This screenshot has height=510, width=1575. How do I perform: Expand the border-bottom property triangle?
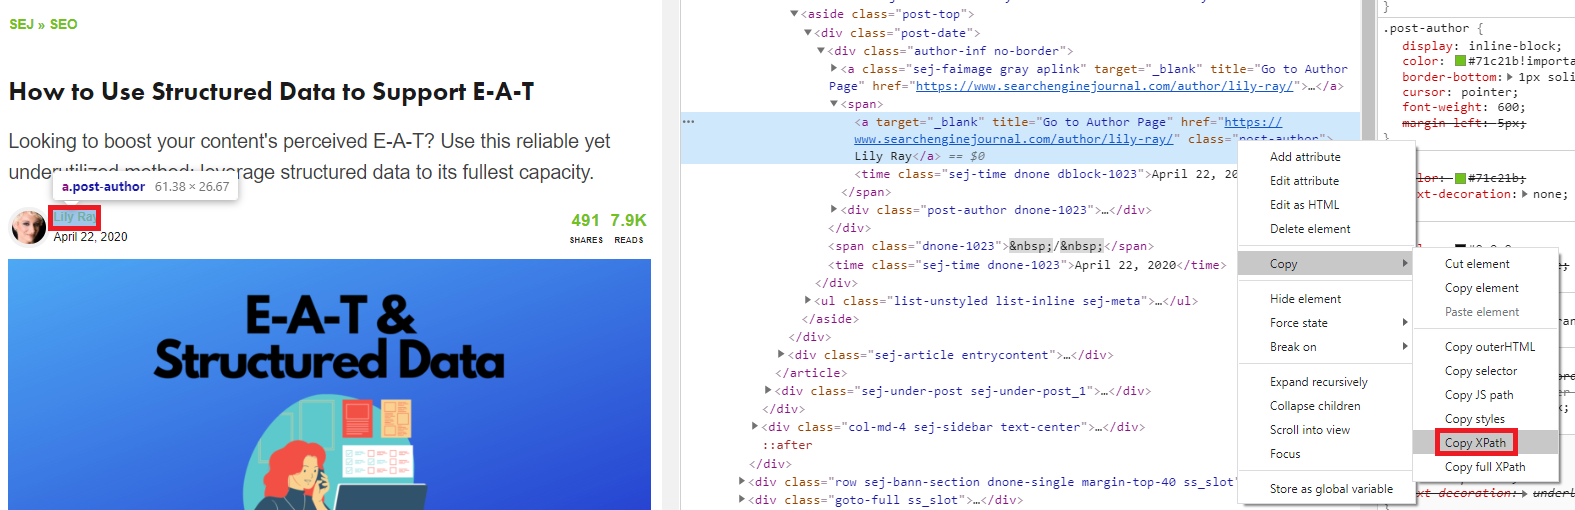point(1510,77)
